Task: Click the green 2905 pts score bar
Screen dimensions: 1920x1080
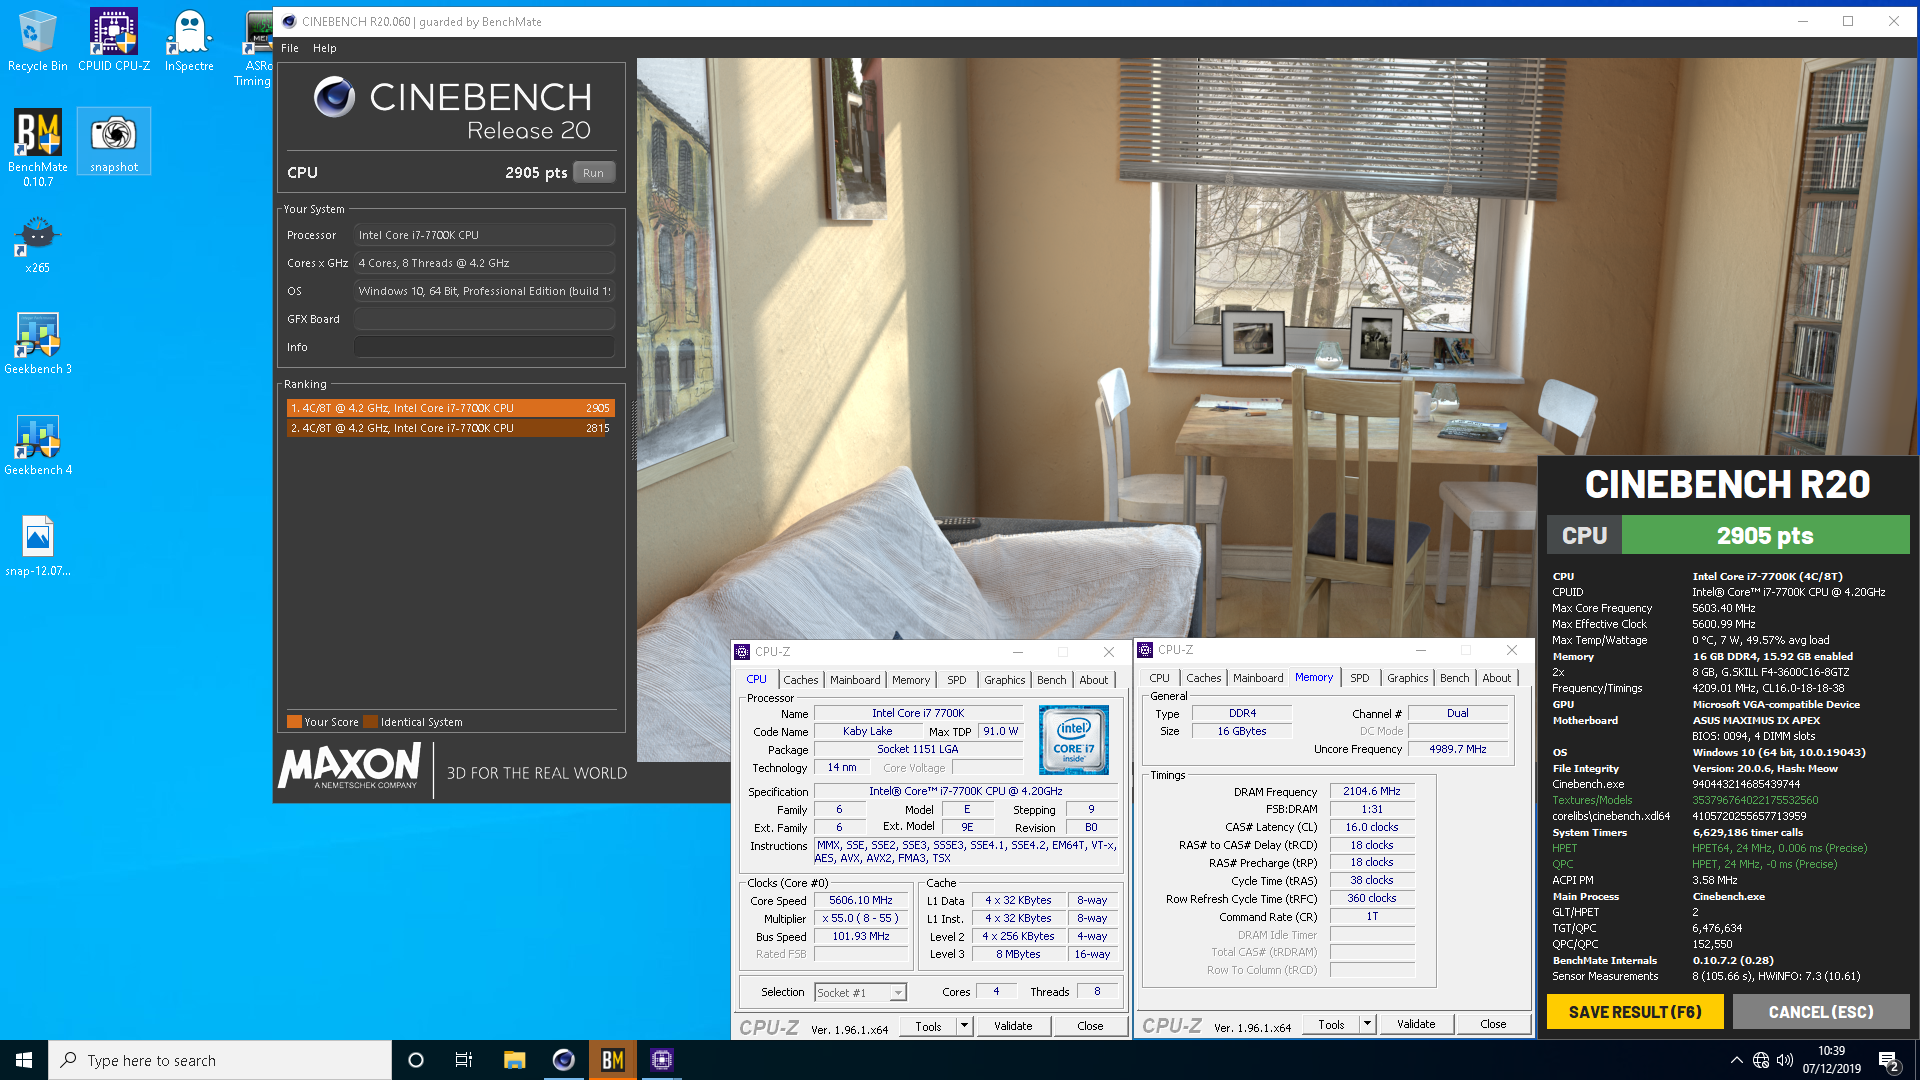Action: click(x=1765, y=535)
